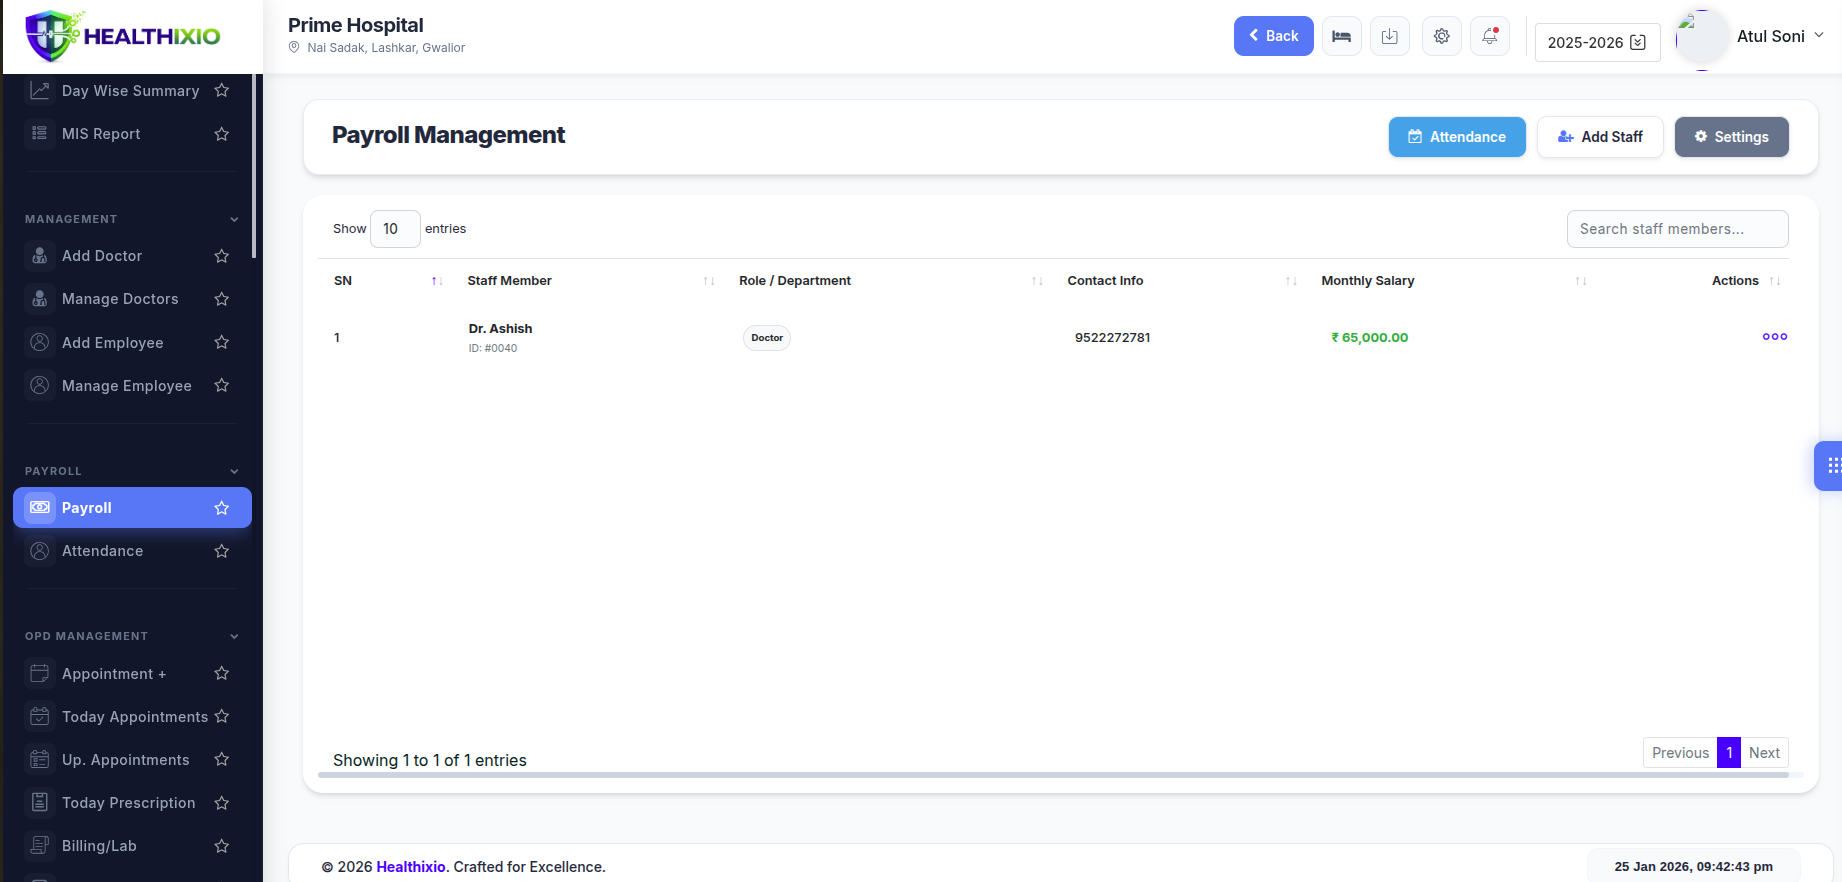
Task: Toggle star for Payroll menu item
Action: (222, 507)
